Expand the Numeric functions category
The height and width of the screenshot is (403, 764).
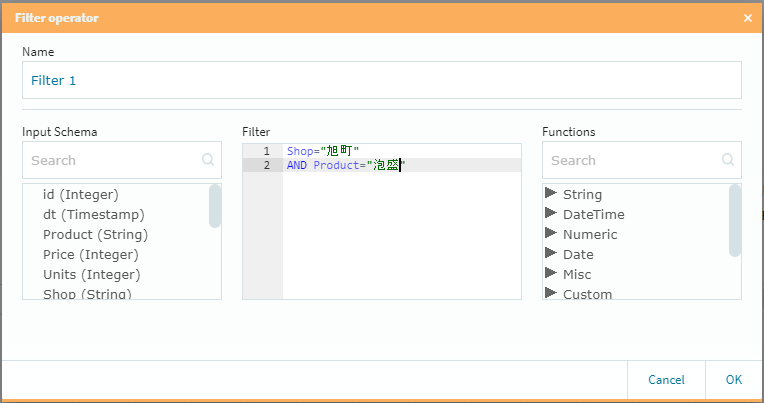coord(551,233)
